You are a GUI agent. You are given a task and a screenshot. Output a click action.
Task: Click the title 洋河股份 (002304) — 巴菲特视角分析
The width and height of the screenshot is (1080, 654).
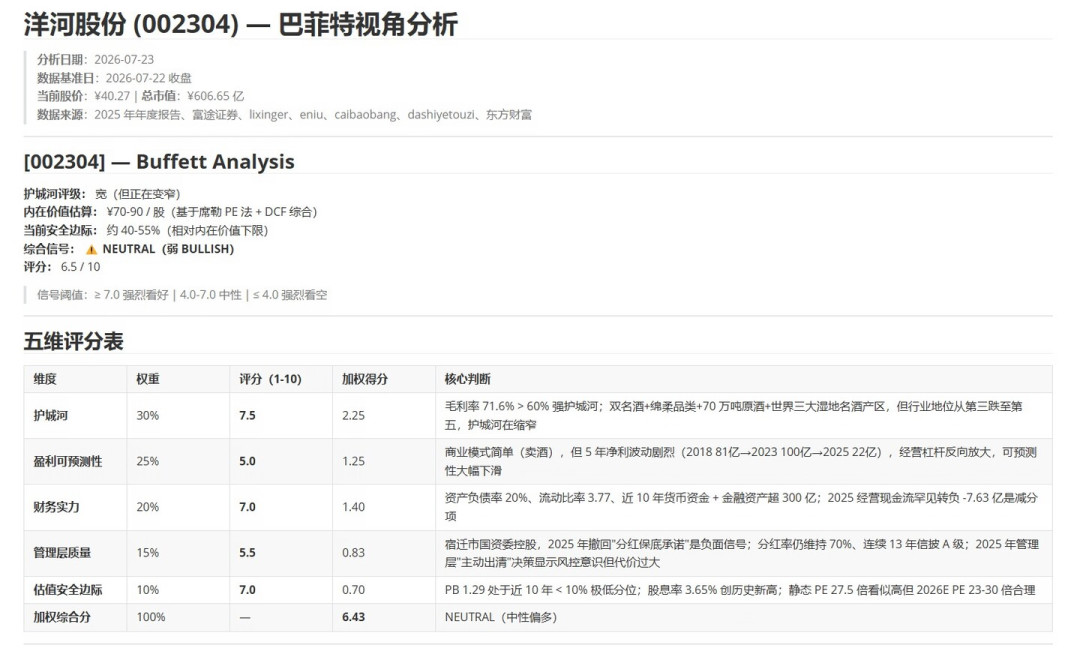(240, 25)
